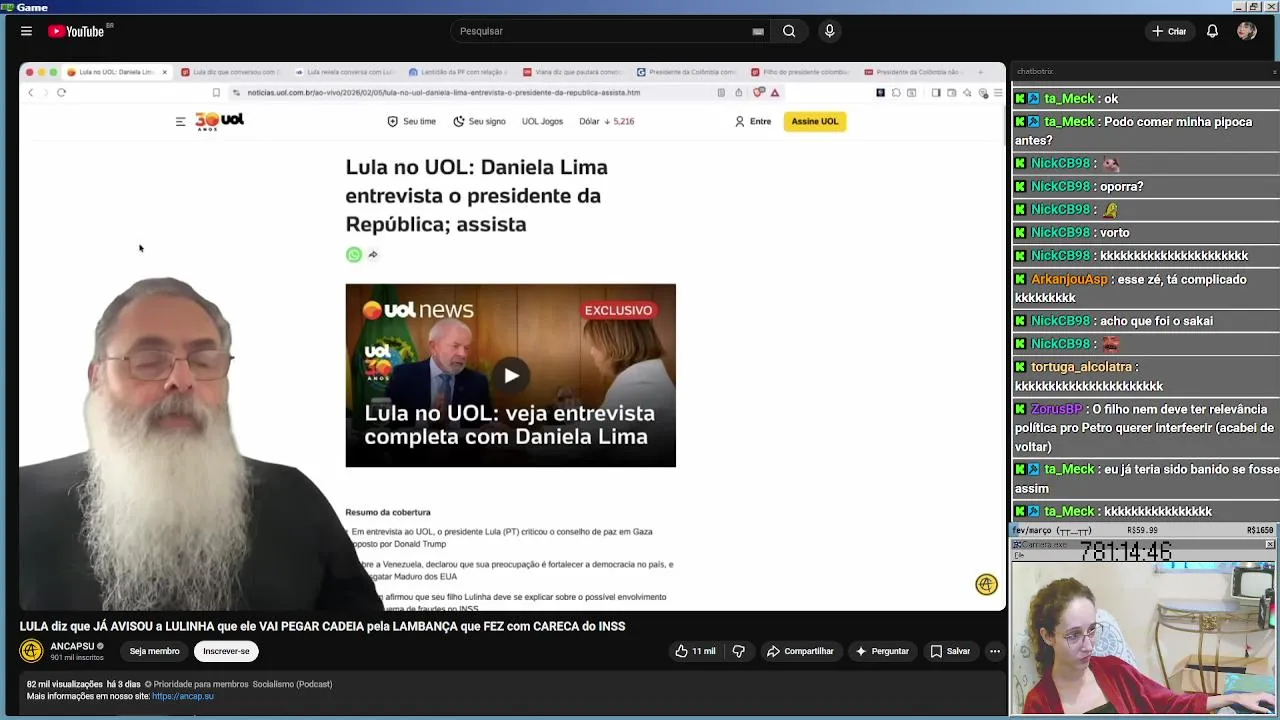Click the UOL 30 anos logo in video
Image resolution: width=1280 pixels, height=720 pixels.
pyautogui.click(x=220, y=121)
